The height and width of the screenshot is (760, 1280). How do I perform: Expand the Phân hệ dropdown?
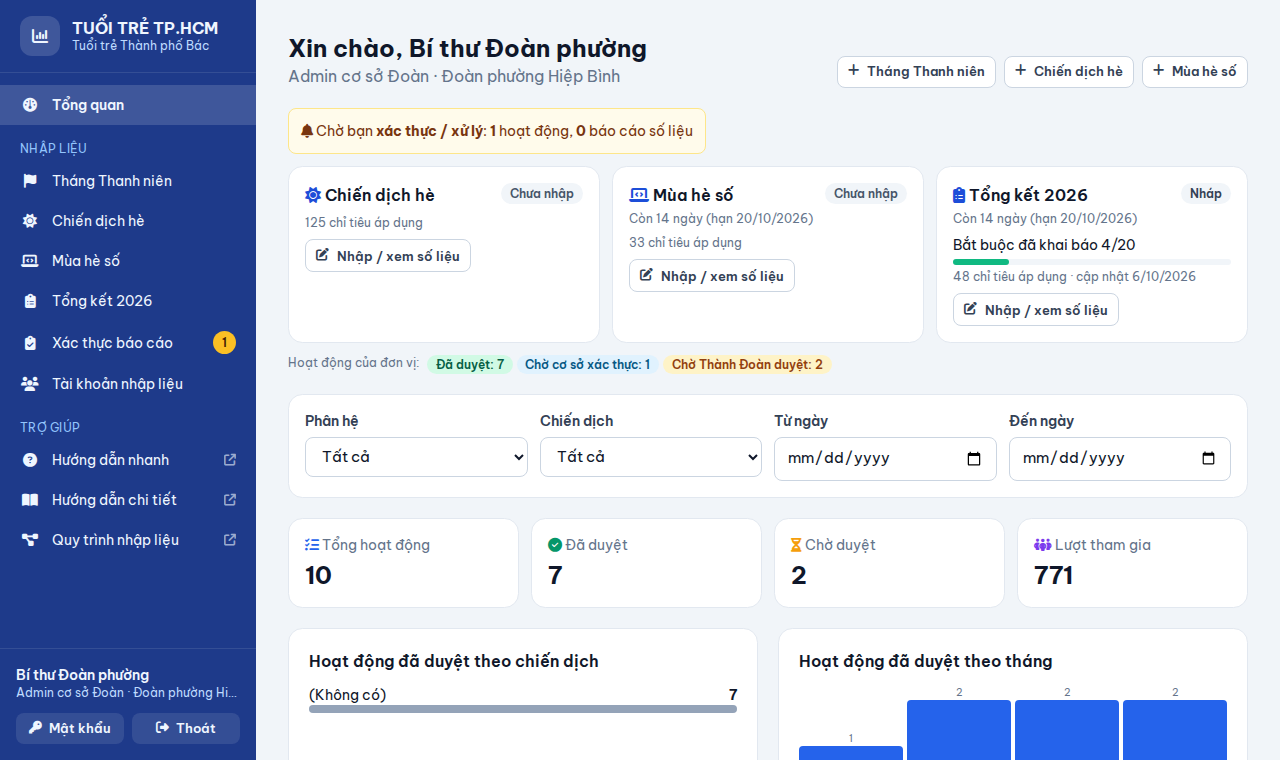[416, 457]
